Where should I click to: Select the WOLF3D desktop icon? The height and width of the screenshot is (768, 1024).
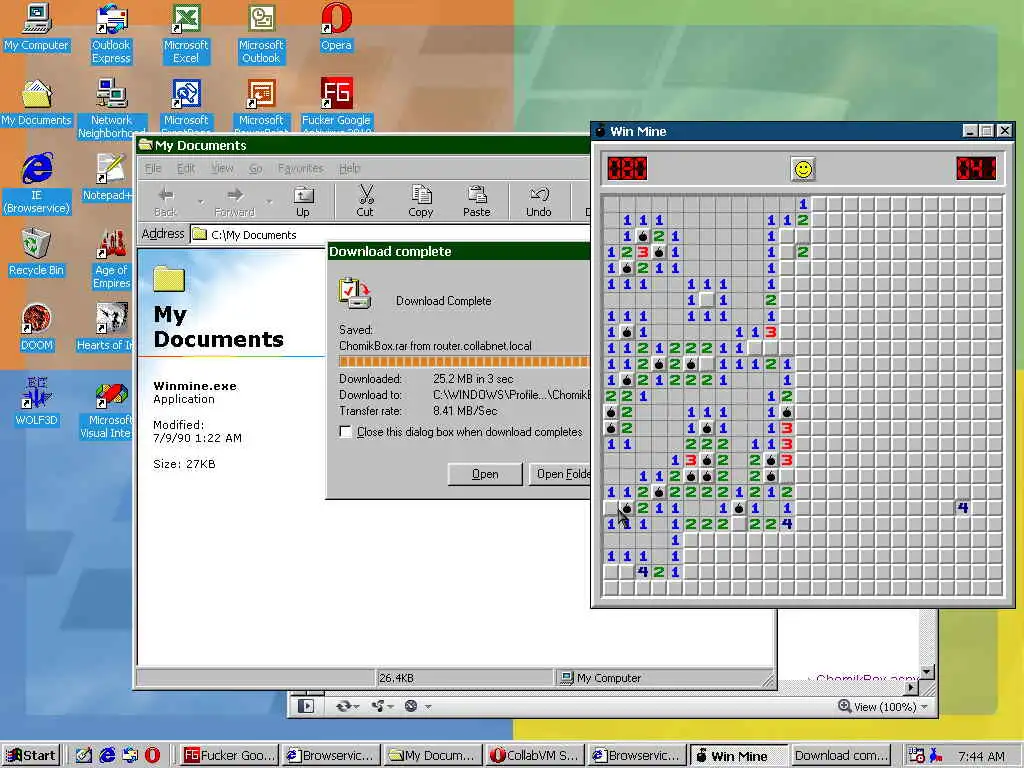pos(36,402)
